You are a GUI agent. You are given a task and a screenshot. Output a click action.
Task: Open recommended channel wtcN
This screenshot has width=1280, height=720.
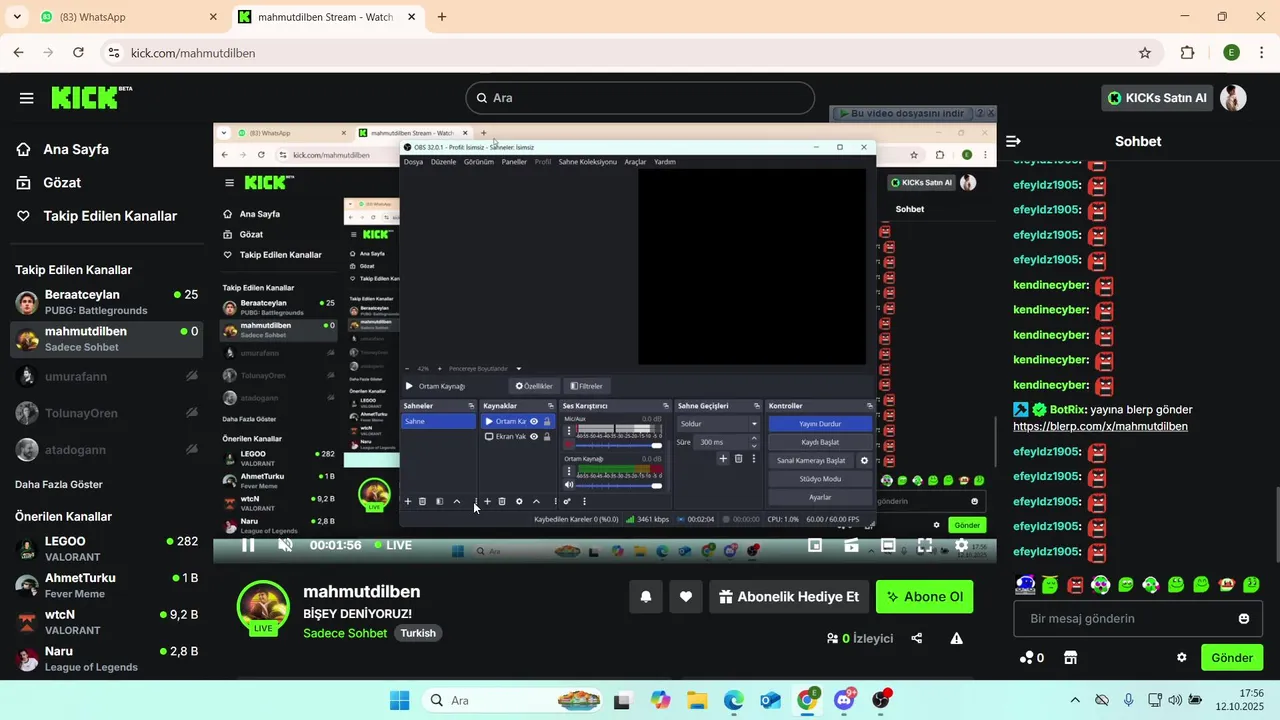coord(106,622)
